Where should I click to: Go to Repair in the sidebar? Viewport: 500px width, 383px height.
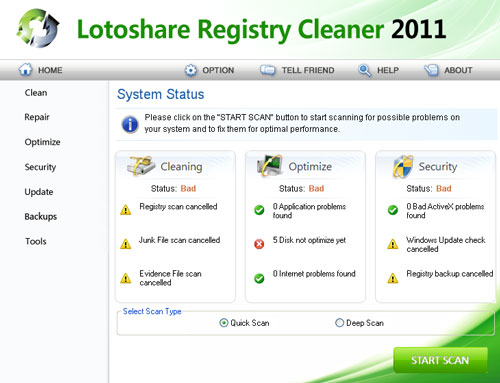[37, 117]
